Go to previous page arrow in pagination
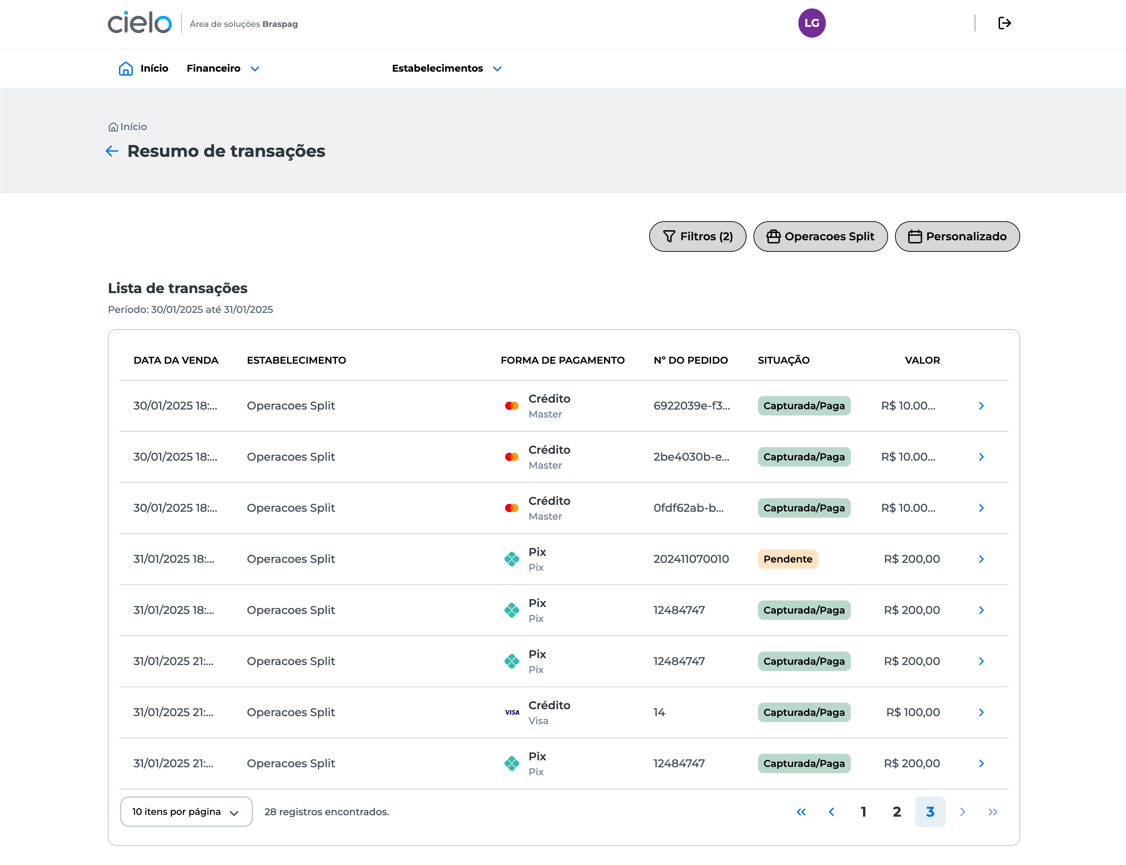 [x=831, y=812]
